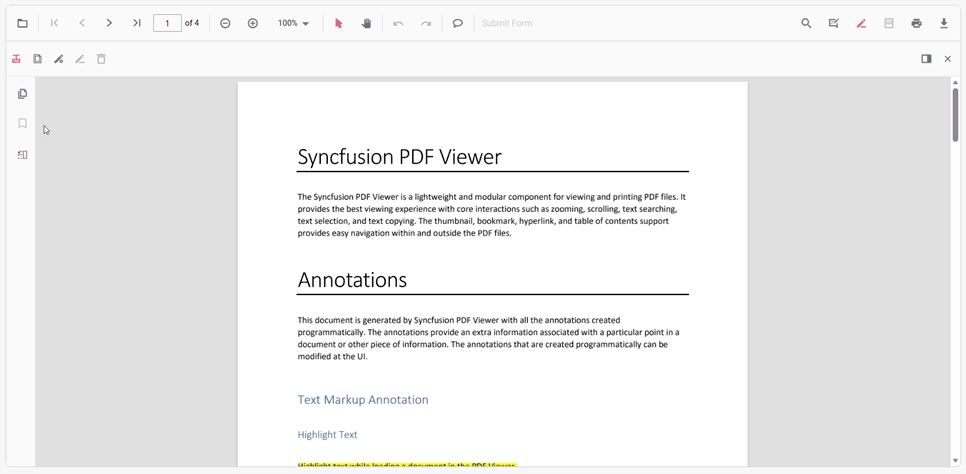
Task: Expand the comments side panel
Action: [926, 59]
